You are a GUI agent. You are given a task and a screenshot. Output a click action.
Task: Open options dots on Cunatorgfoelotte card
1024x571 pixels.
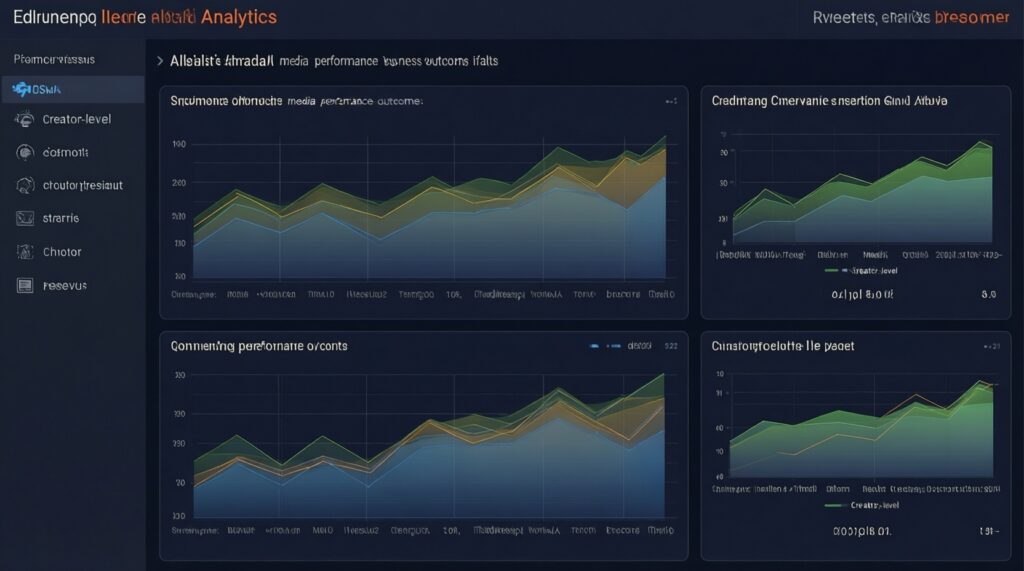[992, 346]
